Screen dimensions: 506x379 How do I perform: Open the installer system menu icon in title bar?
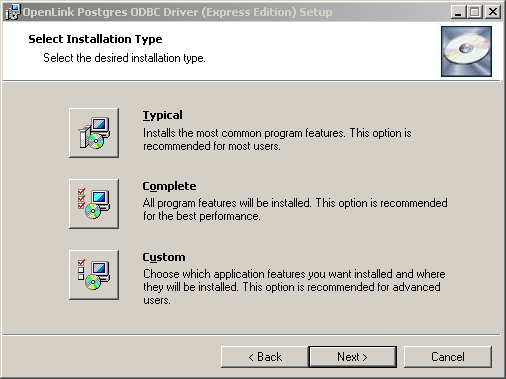point(13,12)
